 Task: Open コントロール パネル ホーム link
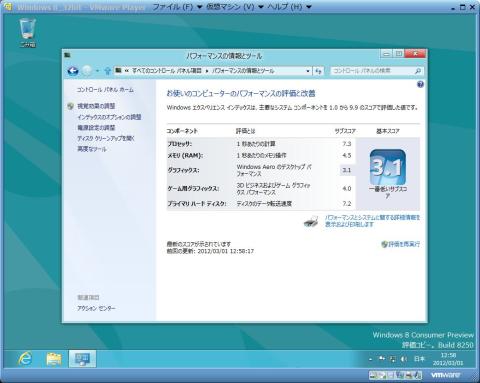105,90
